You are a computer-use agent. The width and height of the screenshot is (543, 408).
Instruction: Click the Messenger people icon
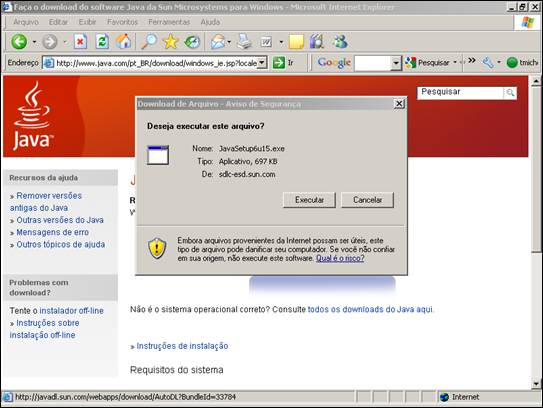340,42
